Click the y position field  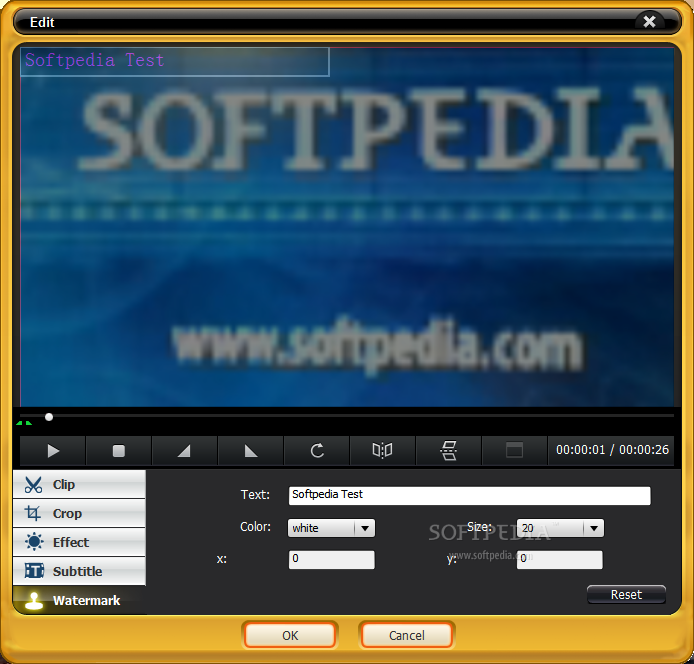point(559,560)
